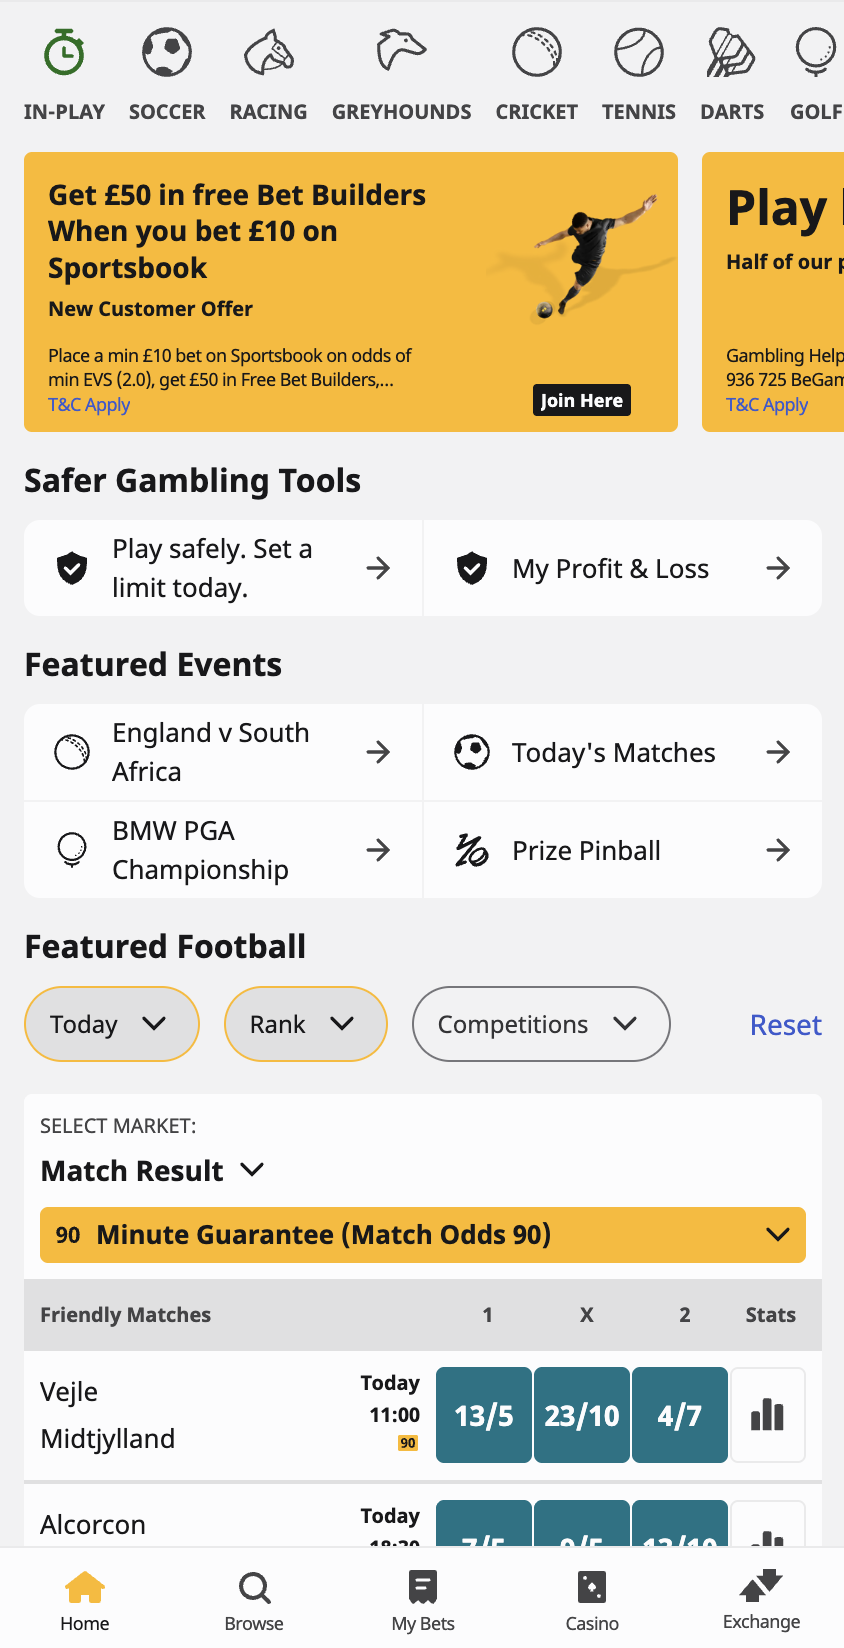Open England v South Africa event
Viewport: 844px width, 1648px height.
coord(223,752)
